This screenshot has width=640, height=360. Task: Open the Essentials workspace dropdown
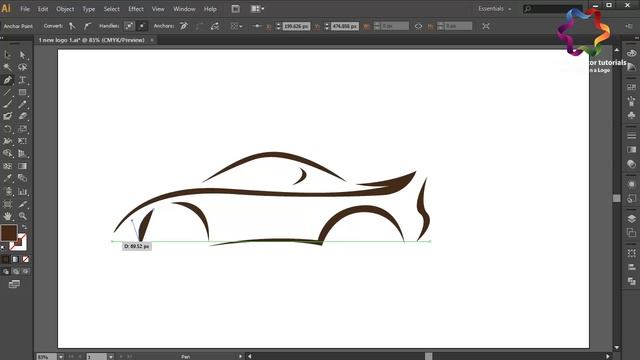coord(494,9)
